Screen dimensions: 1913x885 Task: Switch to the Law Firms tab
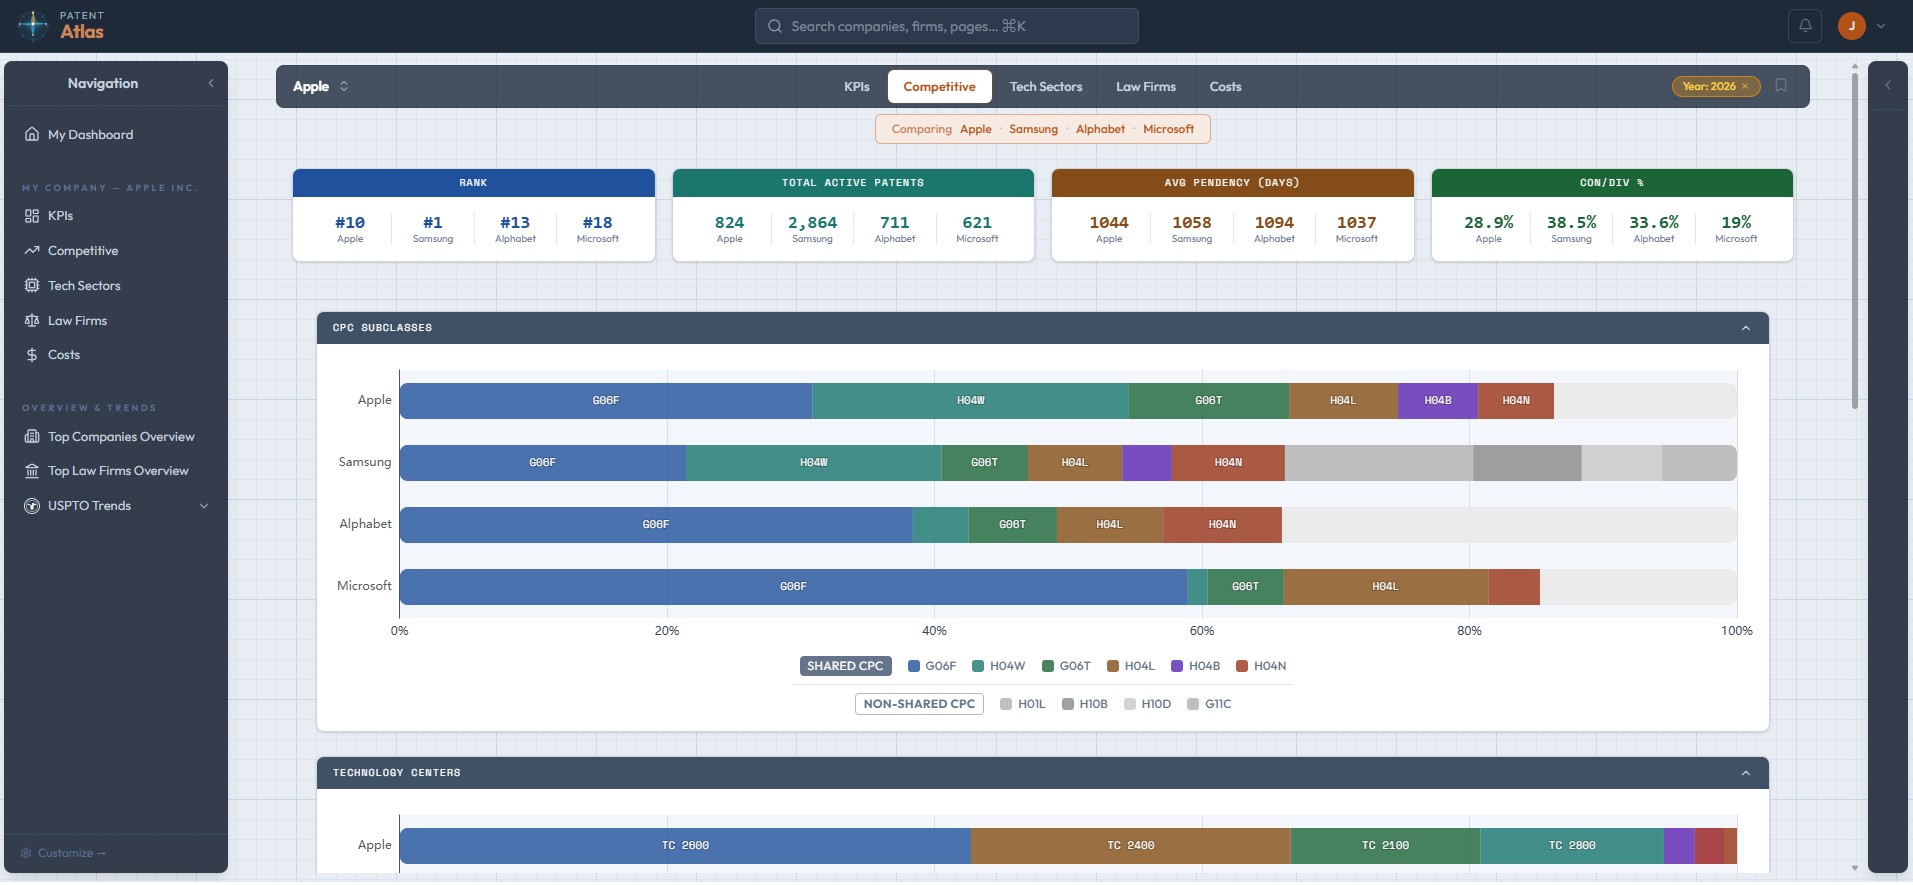(x=1146, y=87)
